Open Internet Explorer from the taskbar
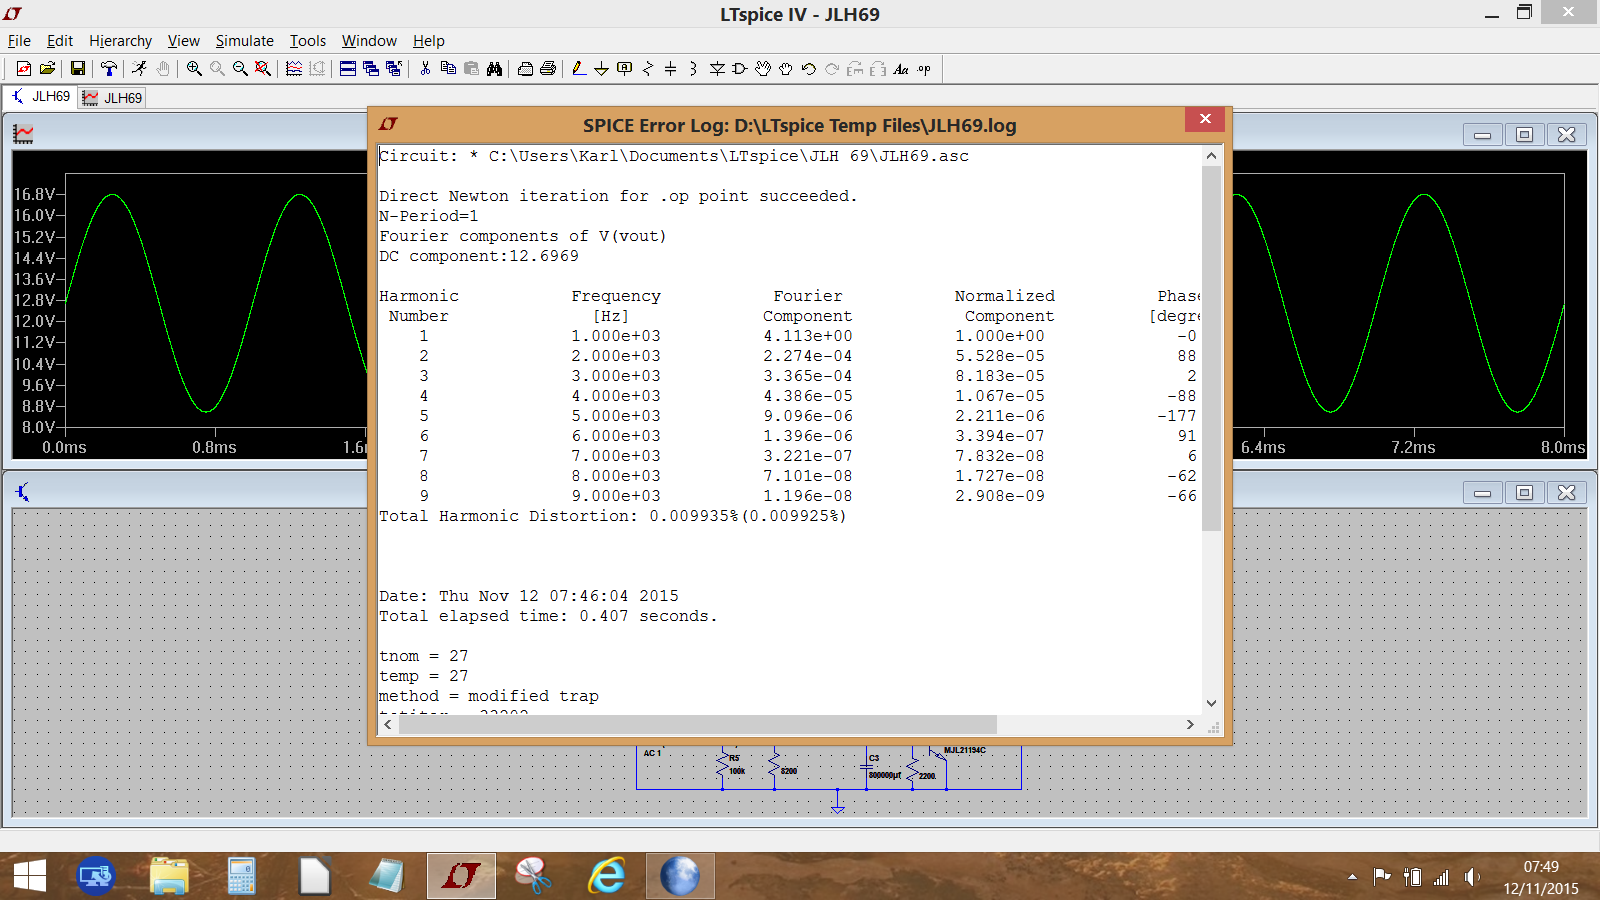The image size is (1600, 900). 607,876
